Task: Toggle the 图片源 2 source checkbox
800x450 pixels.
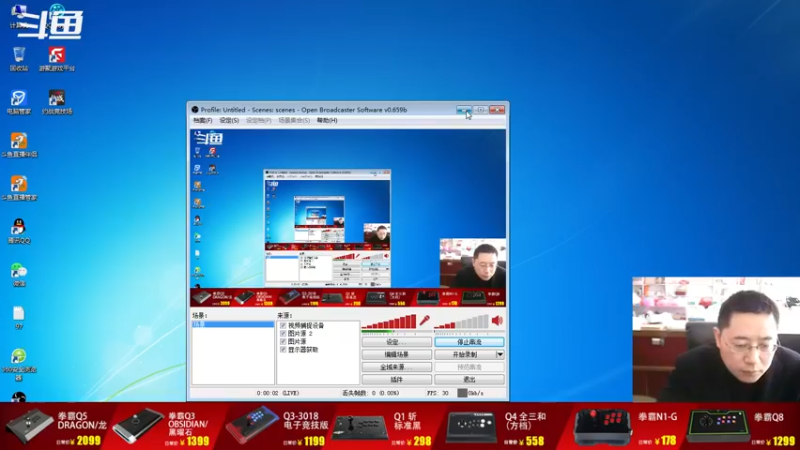Action: click(x=283, y=334)
